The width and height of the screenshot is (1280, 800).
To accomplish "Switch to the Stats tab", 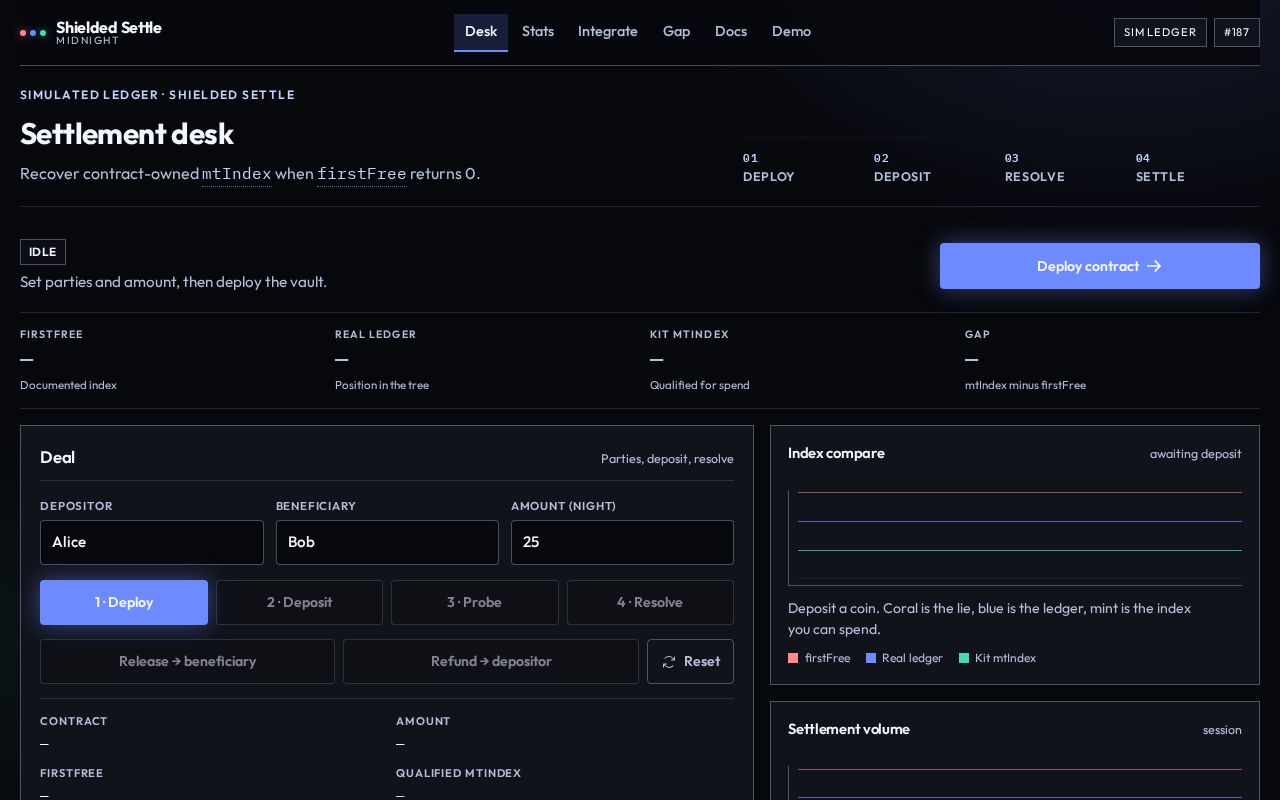I will [538, 32].
